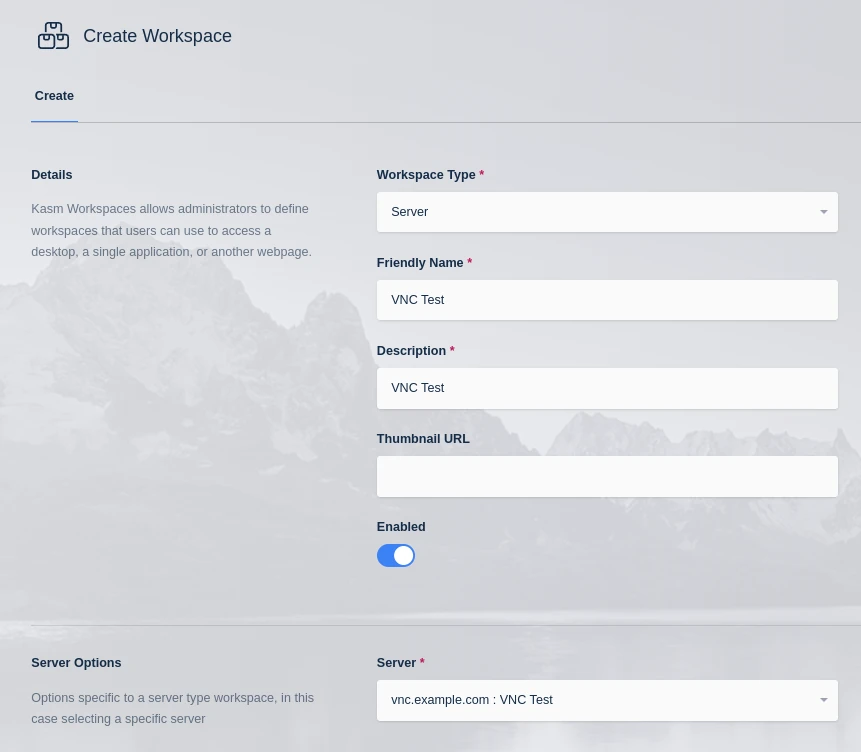This screenshot has height=752, width=861.
Task: Click the required asterisk next to Workspace Type
Action: pyautogui.click(x=481, y=174)
